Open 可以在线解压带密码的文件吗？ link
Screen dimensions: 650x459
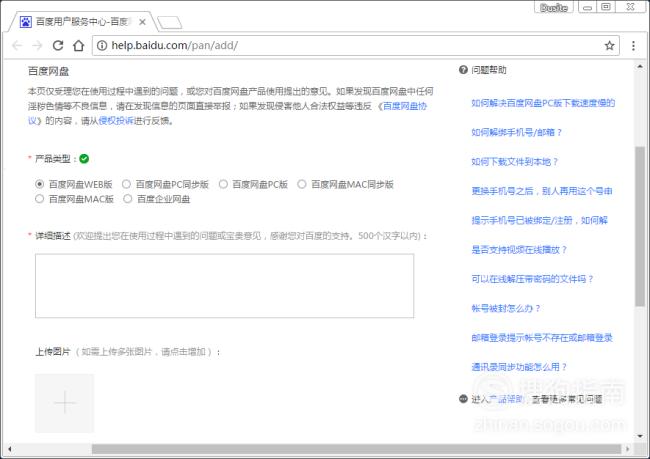click(x=533, y=279)
